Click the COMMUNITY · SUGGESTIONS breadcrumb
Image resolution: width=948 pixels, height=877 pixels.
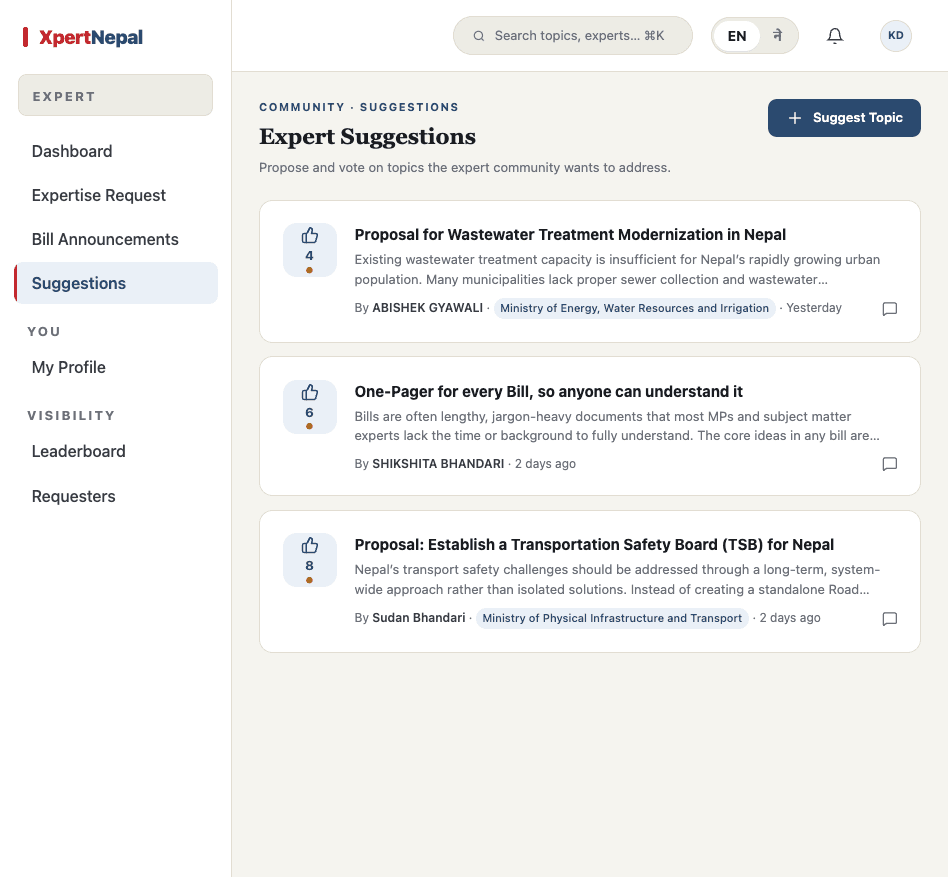[x=359, y=107]
